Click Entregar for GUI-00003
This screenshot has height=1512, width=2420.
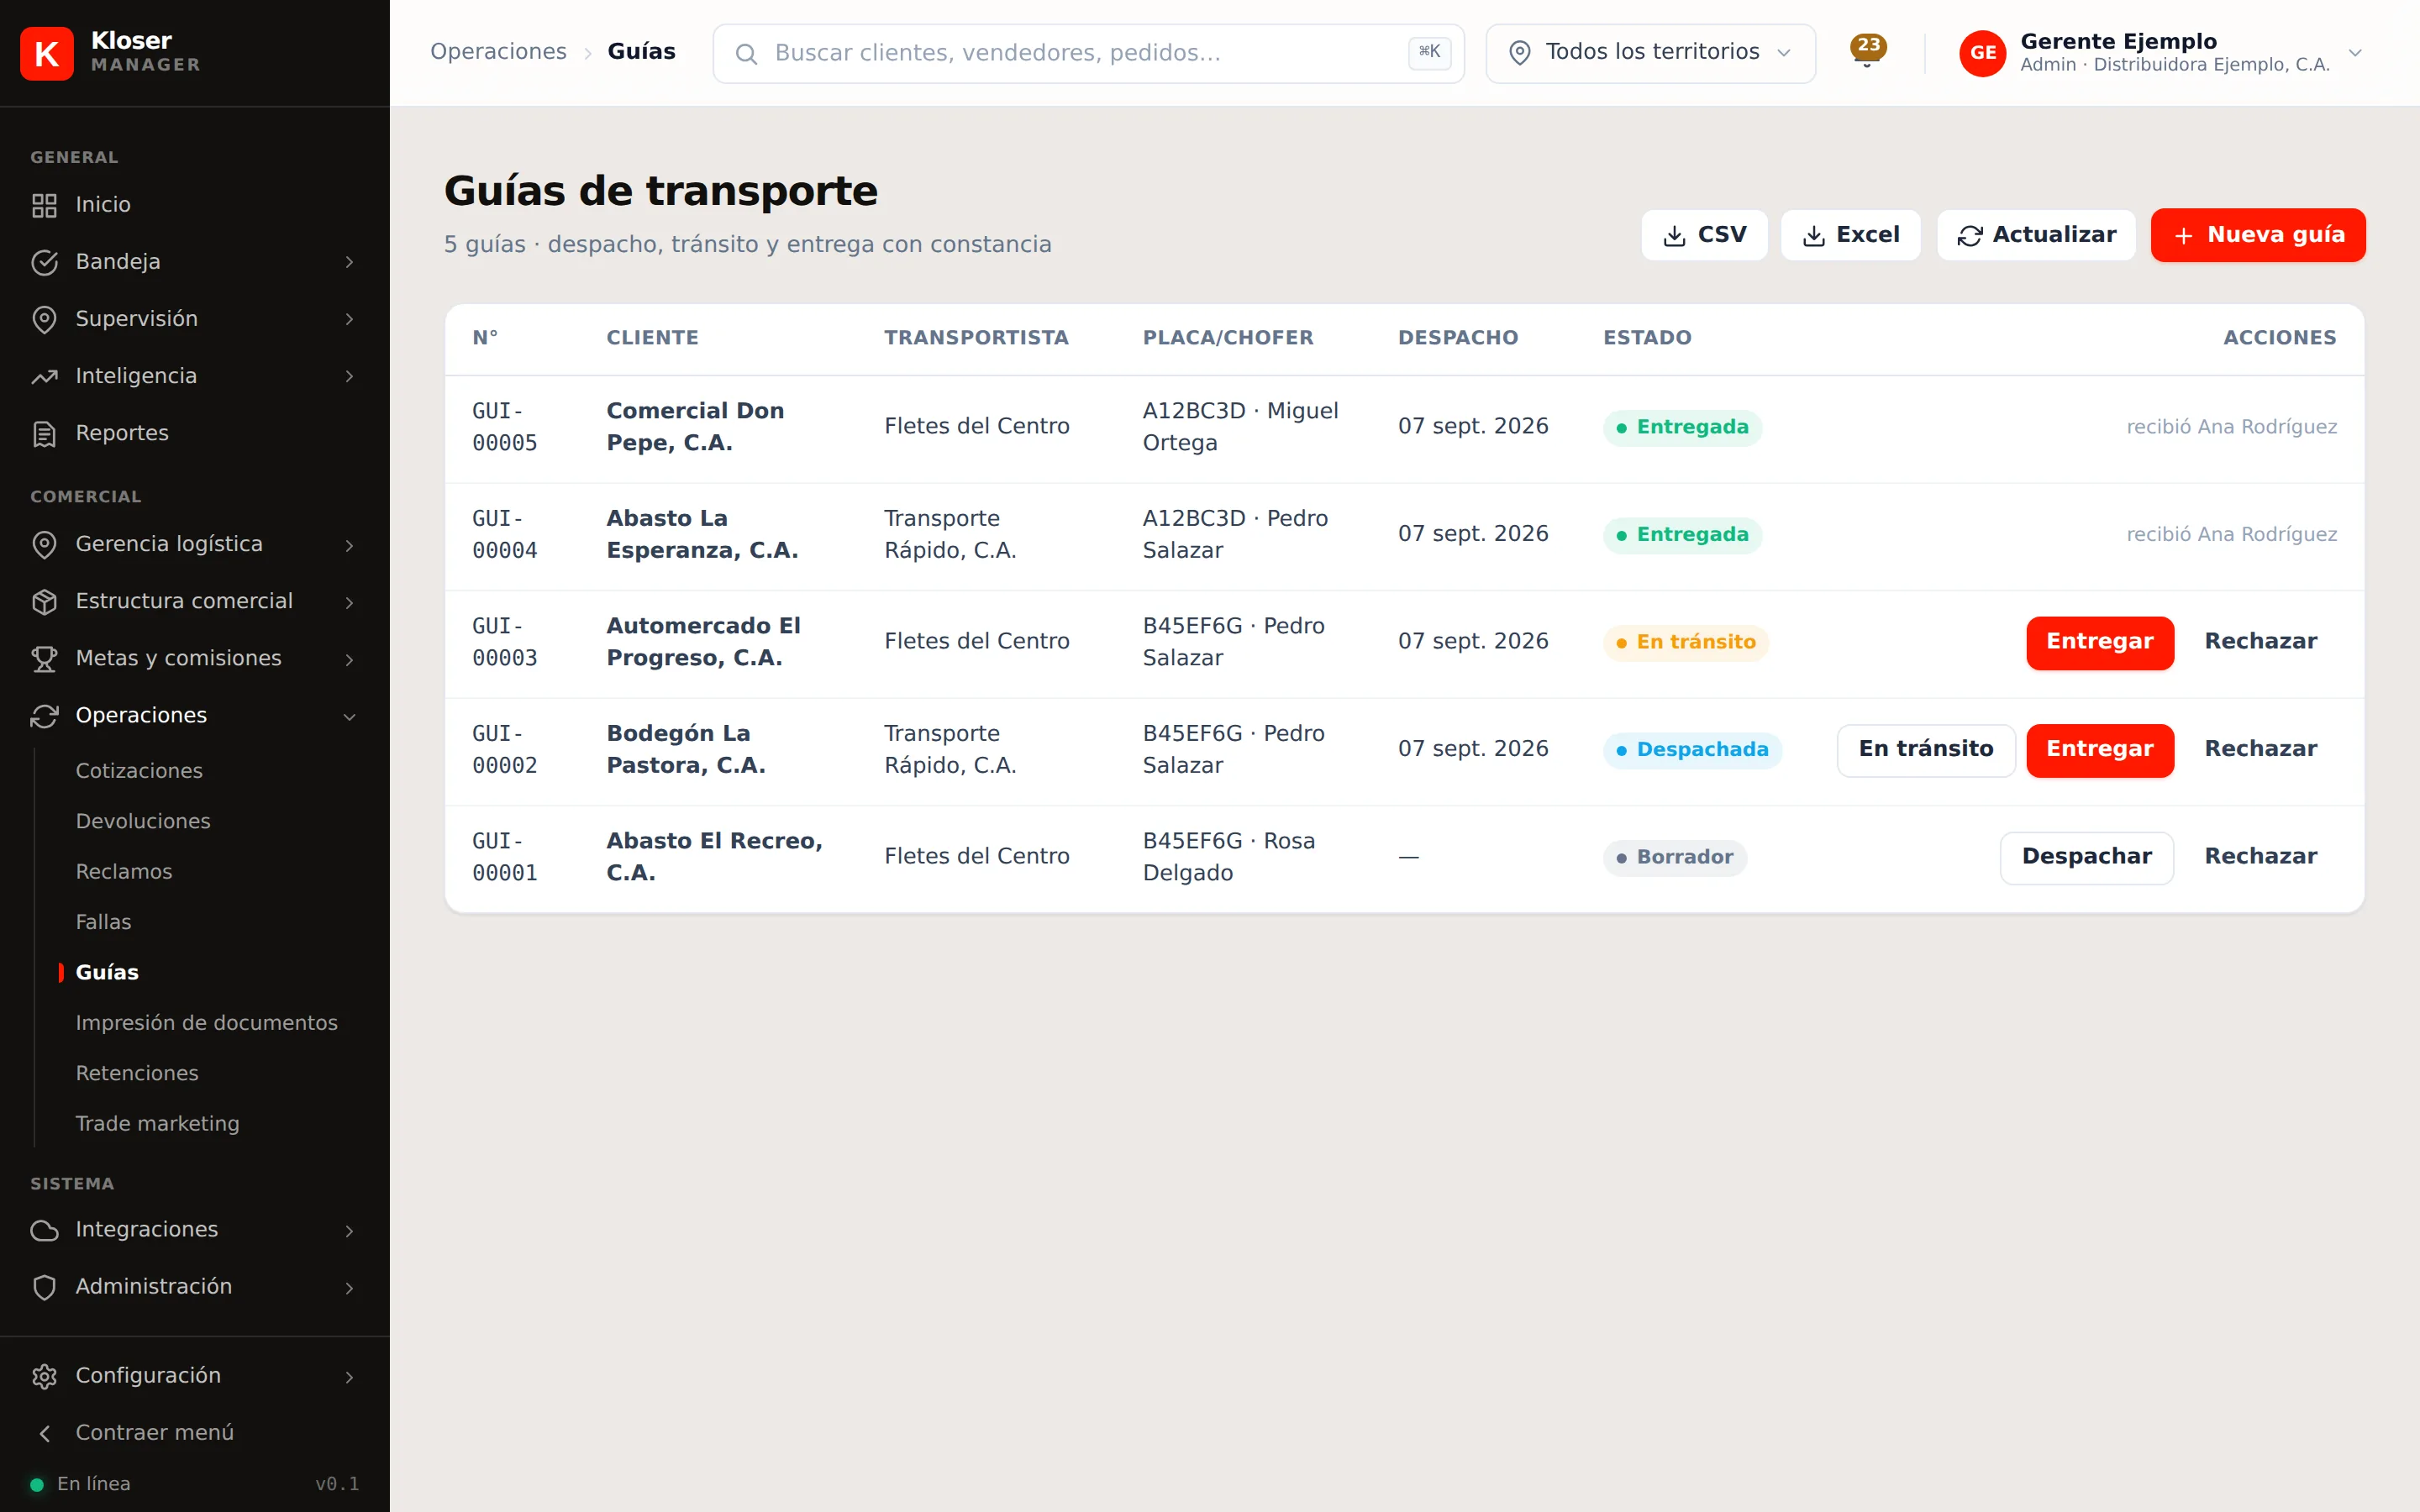pos(2100,642)
